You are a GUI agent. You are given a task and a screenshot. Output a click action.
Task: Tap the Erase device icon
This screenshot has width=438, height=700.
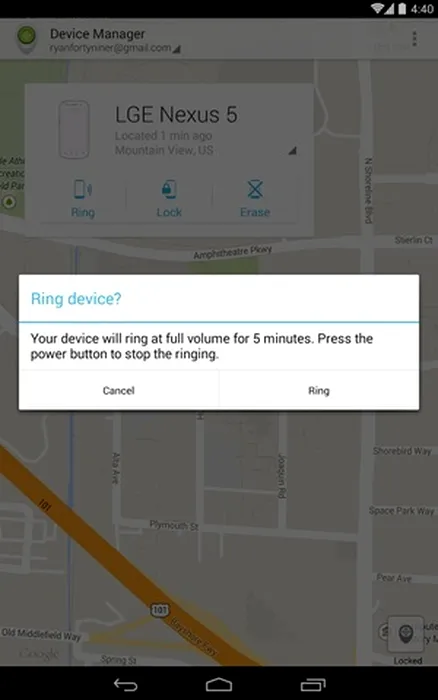pos(255,189)
